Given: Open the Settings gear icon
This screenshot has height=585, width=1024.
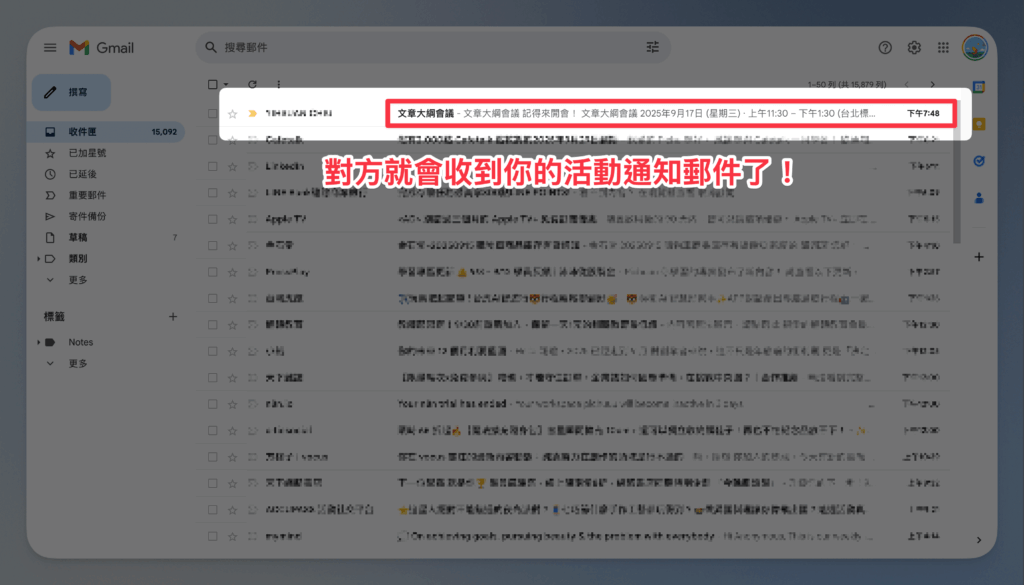Looking at the screenshot, I should [x=914, y=48].
